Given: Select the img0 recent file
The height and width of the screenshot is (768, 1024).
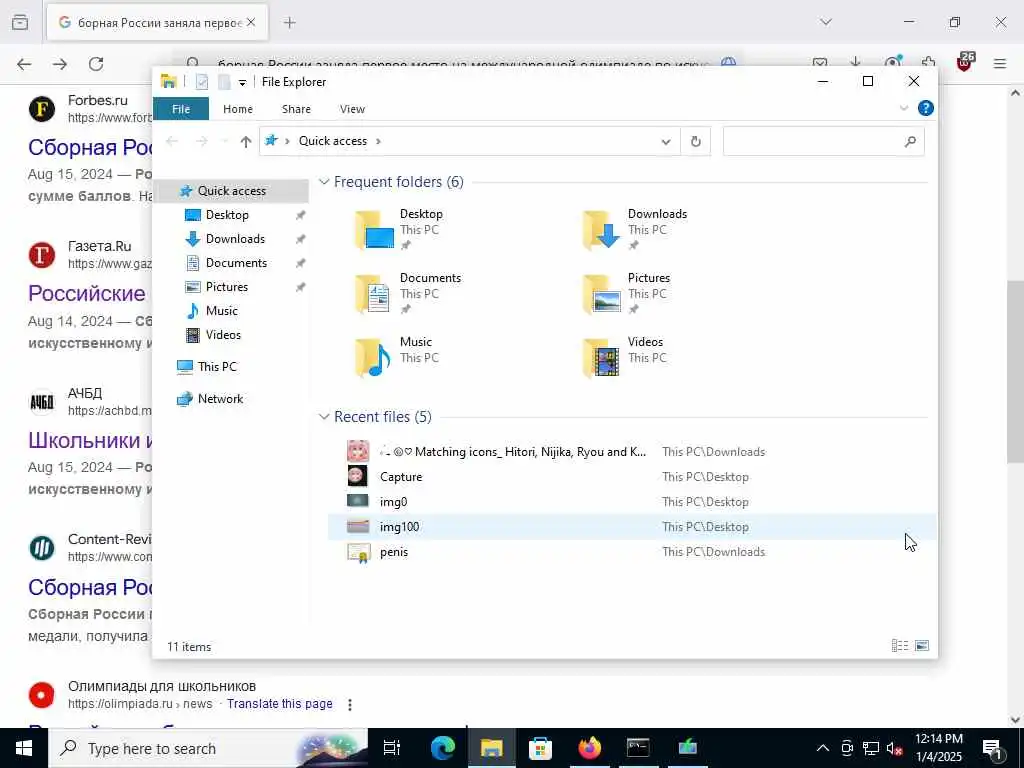Looking at the screenshot, I should 631,502.
